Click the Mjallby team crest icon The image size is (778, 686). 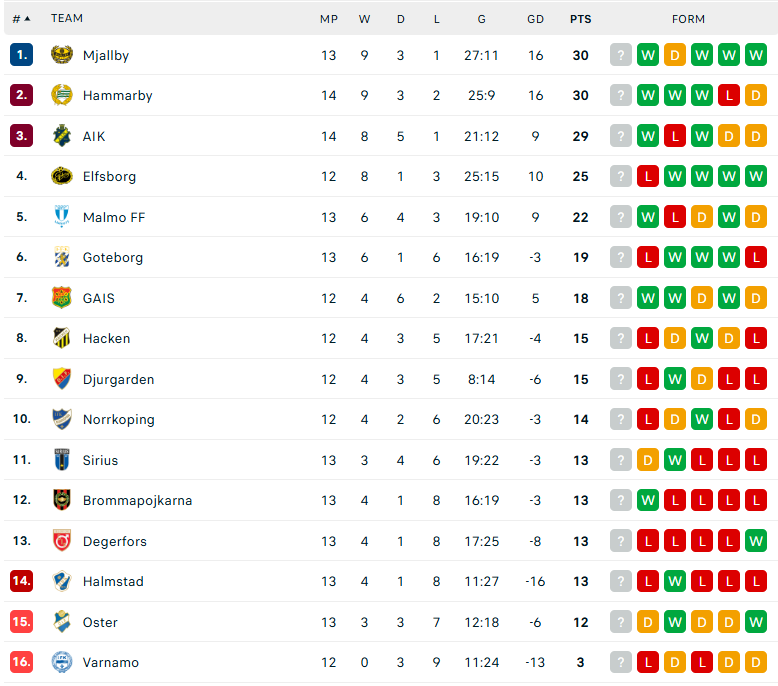62,55
